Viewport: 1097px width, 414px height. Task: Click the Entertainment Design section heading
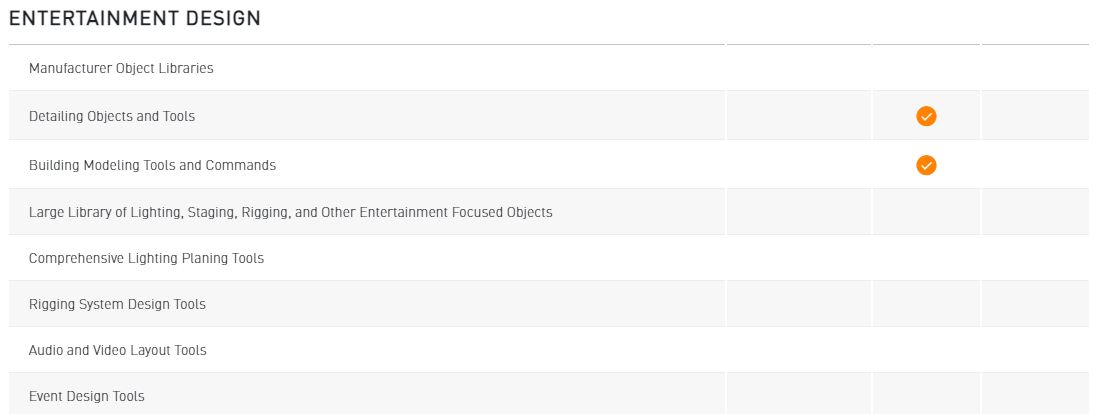[135, 18]
